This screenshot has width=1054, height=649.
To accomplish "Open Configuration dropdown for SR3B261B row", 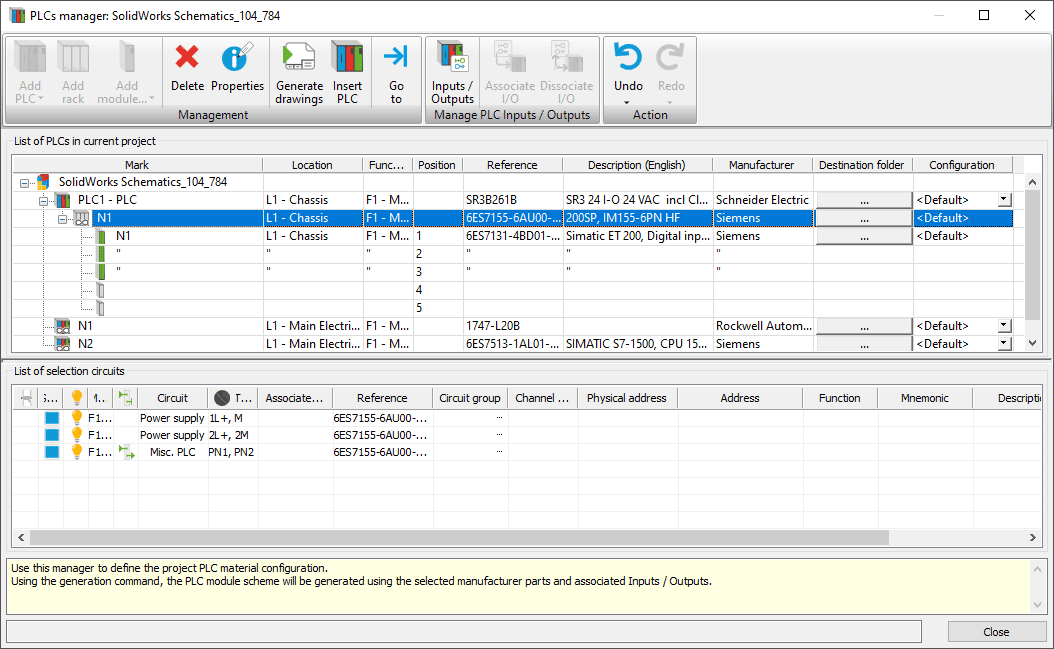I will (x=1004, y=200).
